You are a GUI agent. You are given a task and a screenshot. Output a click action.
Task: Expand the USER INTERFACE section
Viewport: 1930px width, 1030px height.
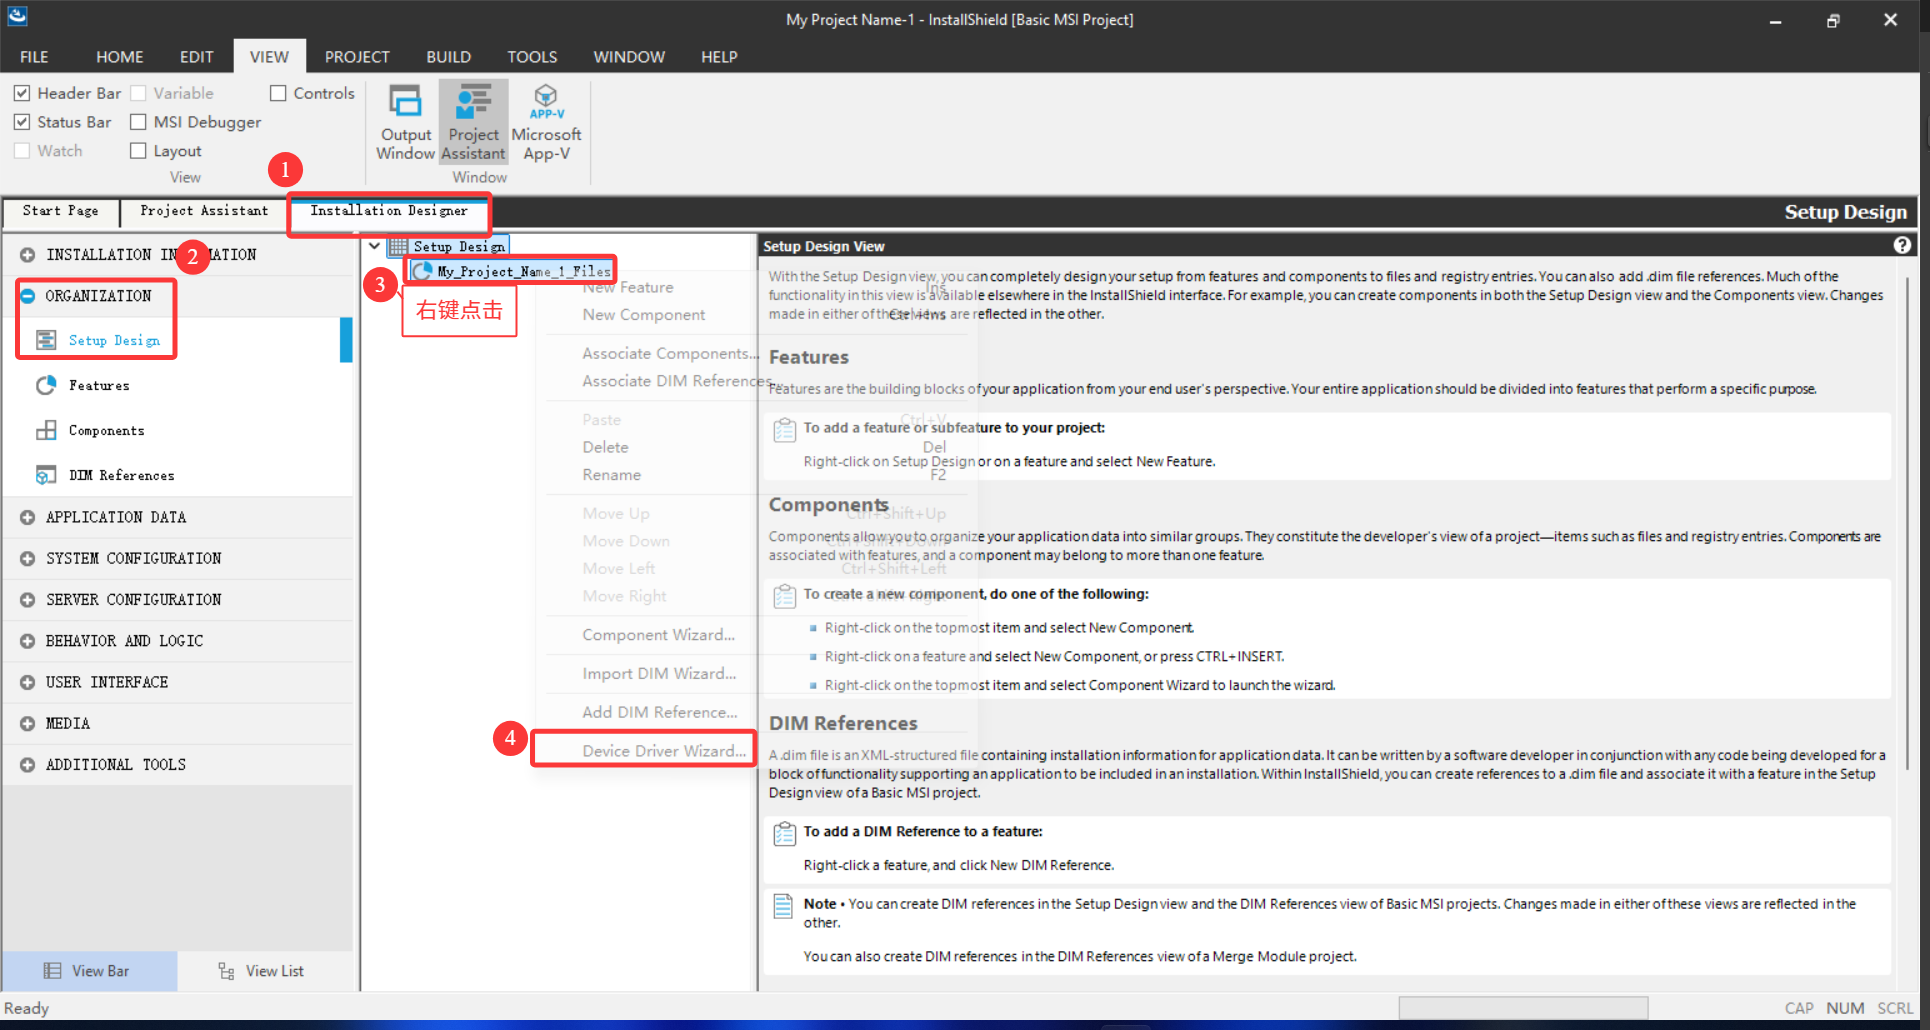tap(27, 682)
